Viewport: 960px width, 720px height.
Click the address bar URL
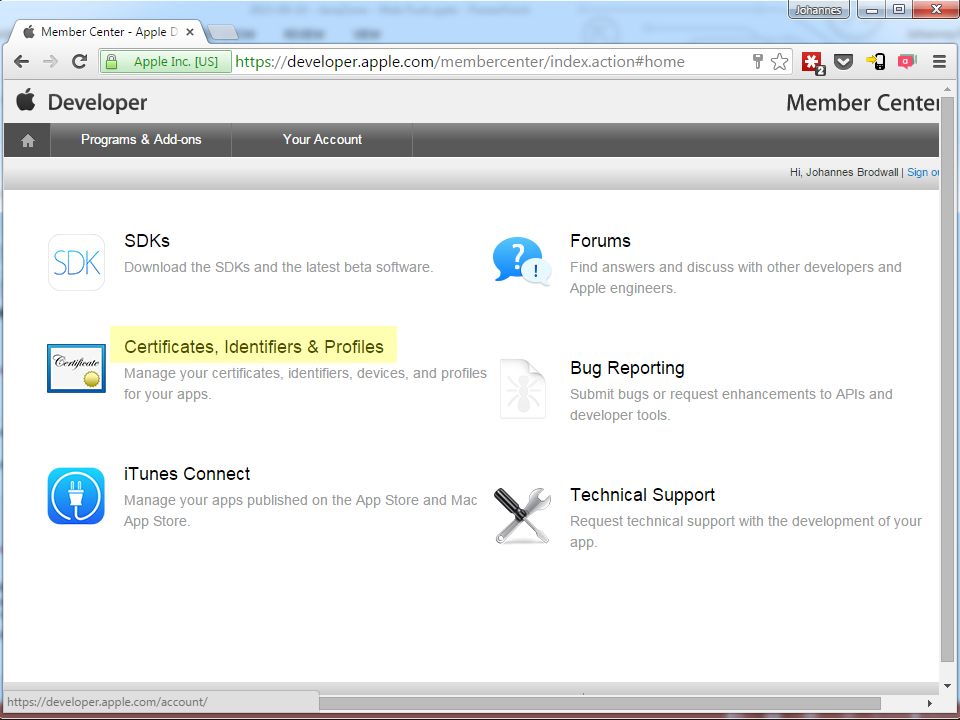pos(460,61)
